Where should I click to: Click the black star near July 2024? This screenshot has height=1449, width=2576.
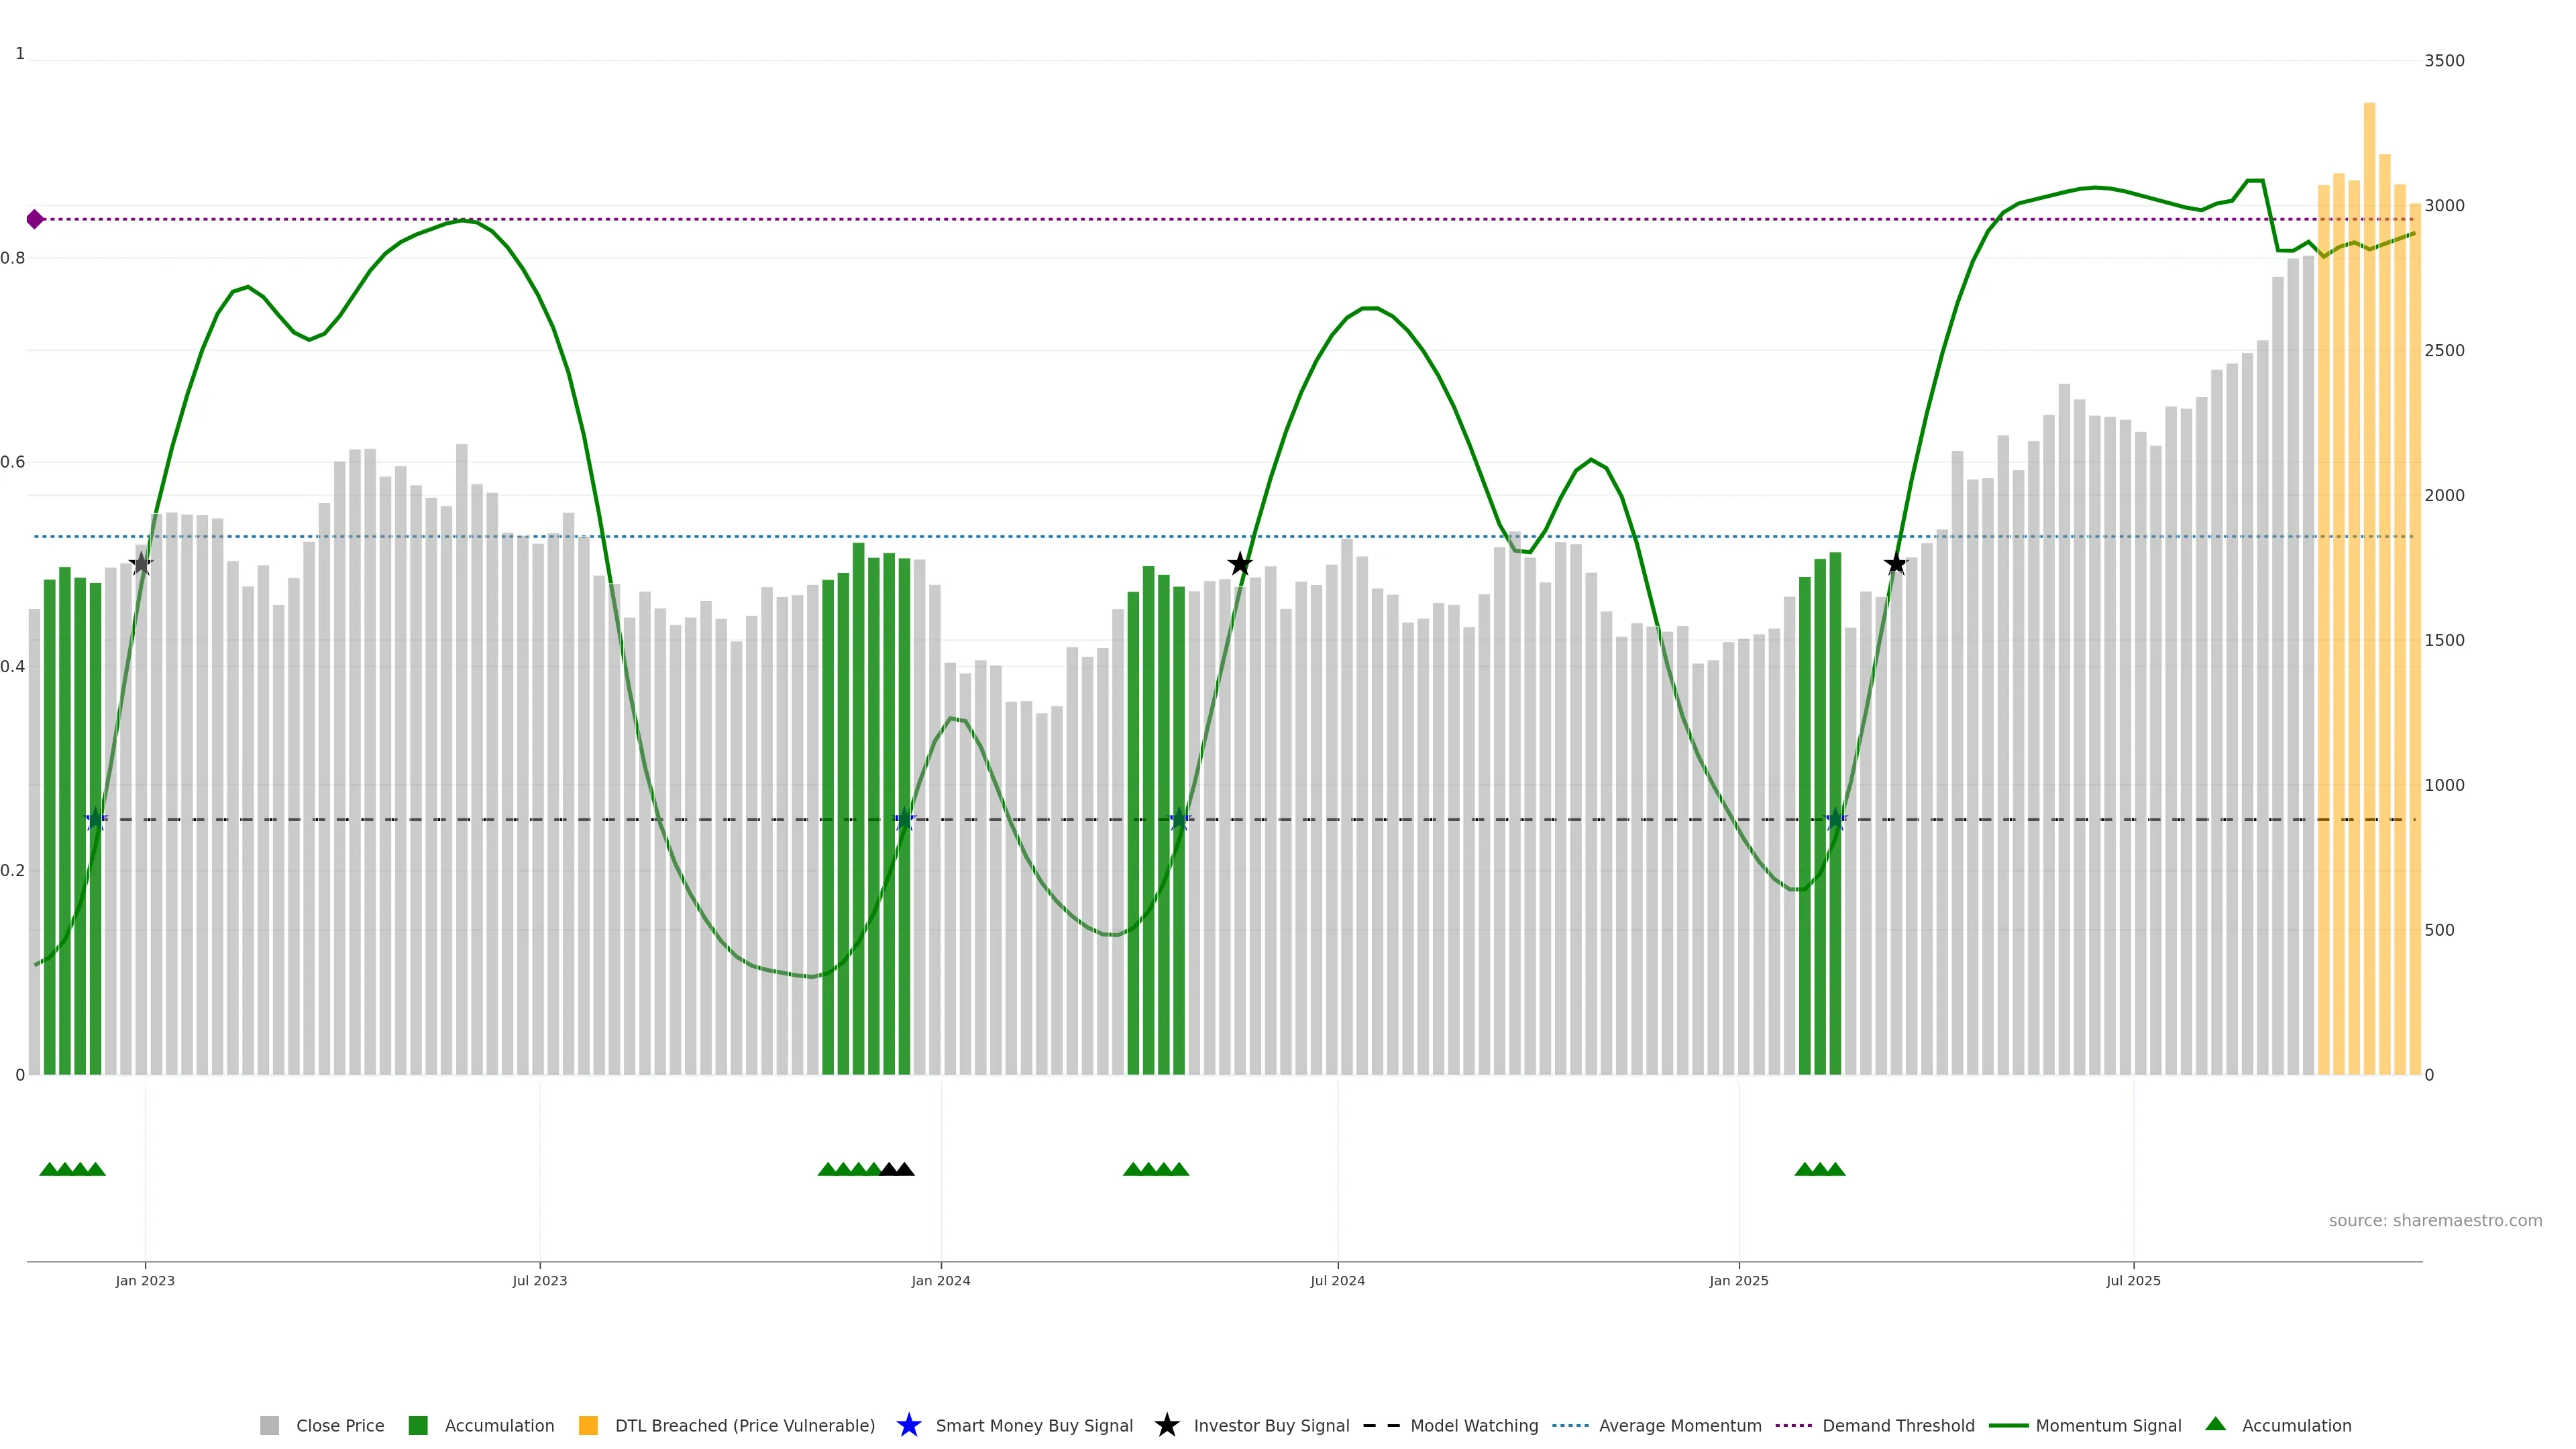pos(1240,564)
